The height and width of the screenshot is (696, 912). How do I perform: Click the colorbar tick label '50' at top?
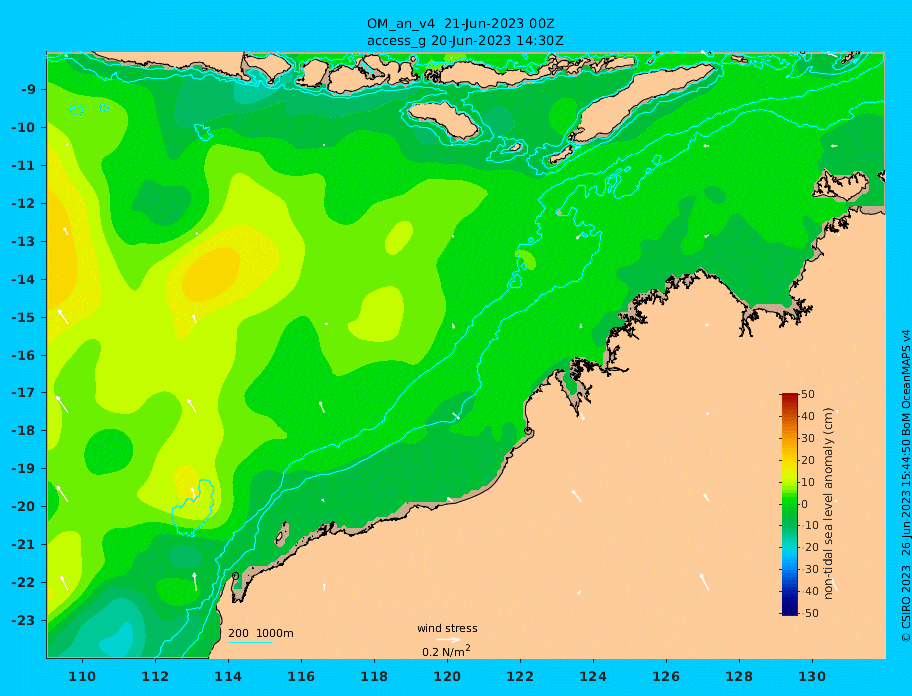point(808,394)
